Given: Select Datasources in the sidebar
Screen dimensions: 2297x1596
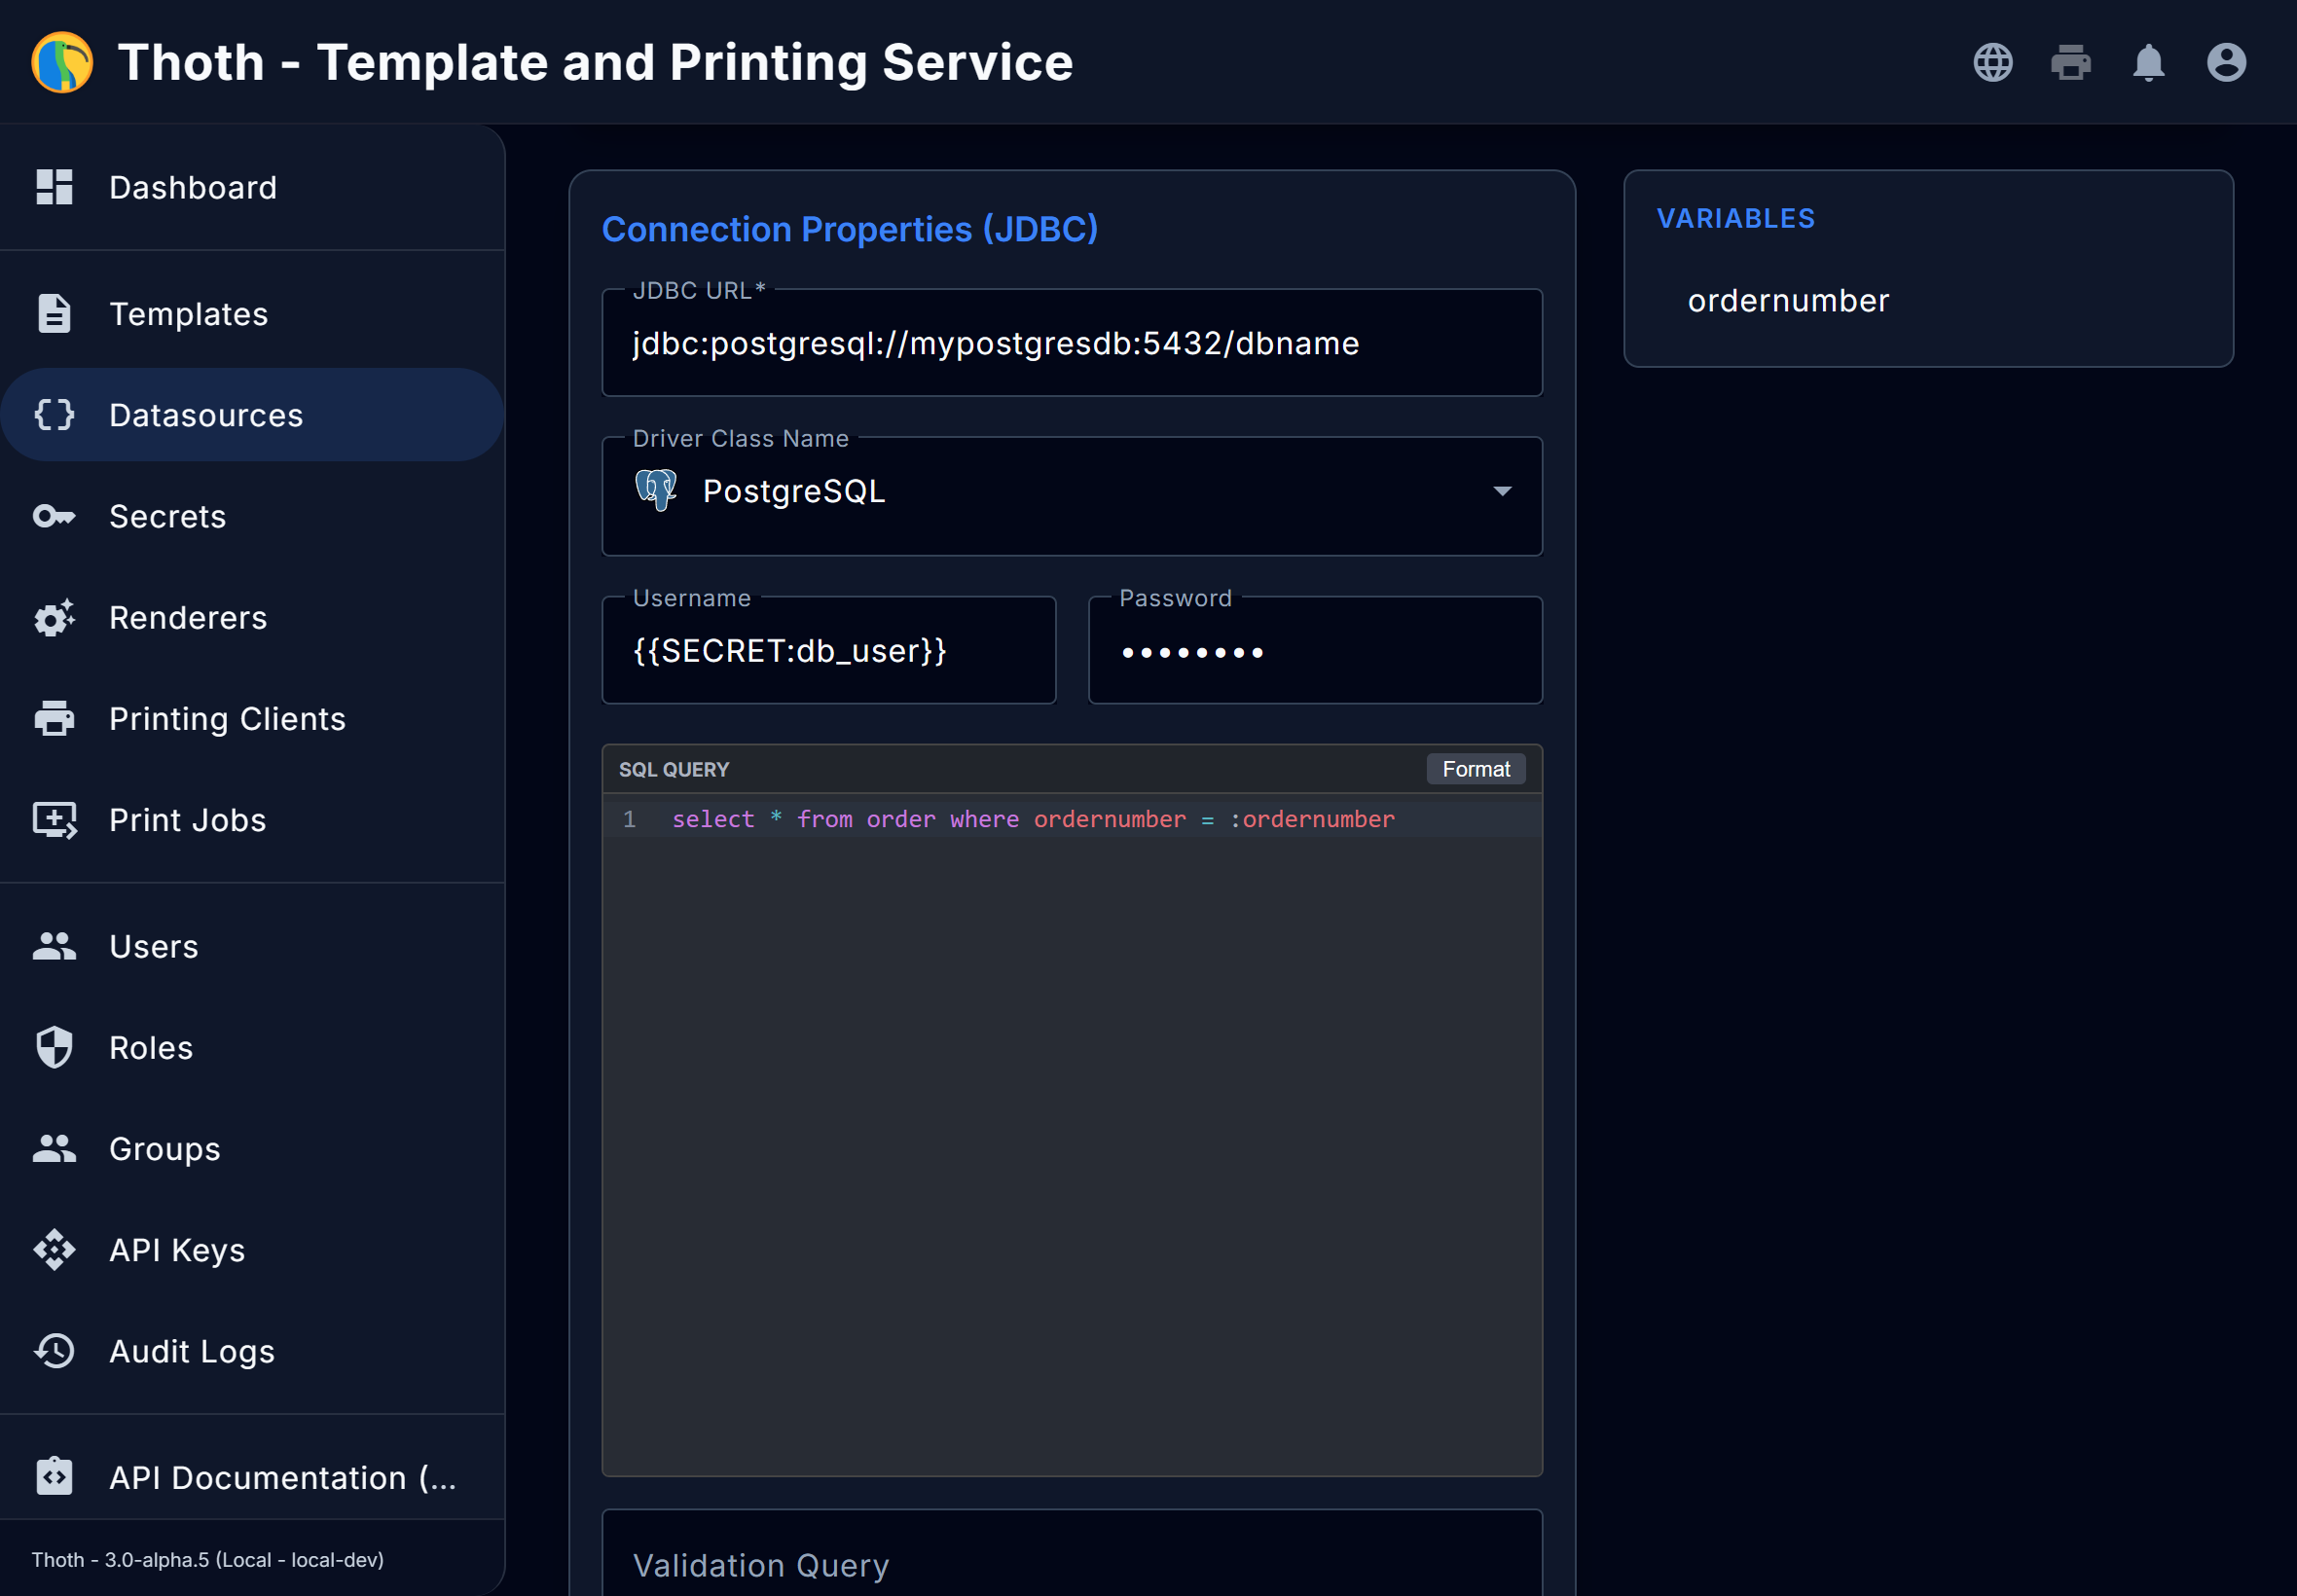Looking at the screenshot, I should click(252, 415).
